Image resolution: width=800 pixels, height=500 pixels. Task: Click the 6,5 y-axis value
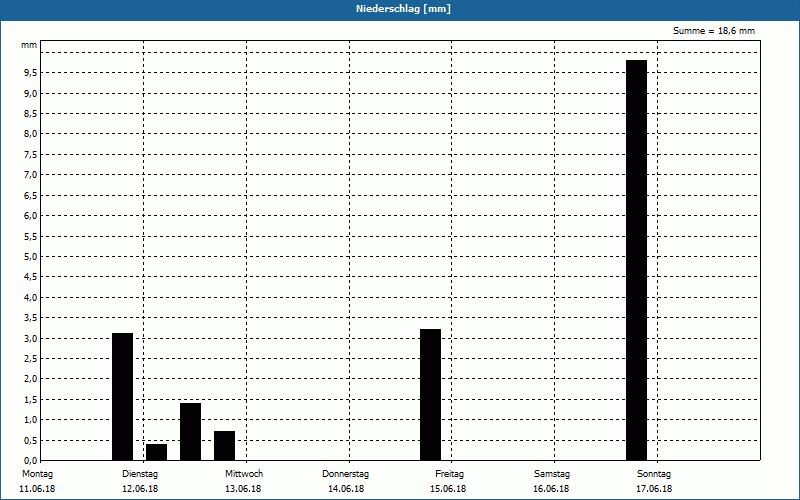(30, 195)
